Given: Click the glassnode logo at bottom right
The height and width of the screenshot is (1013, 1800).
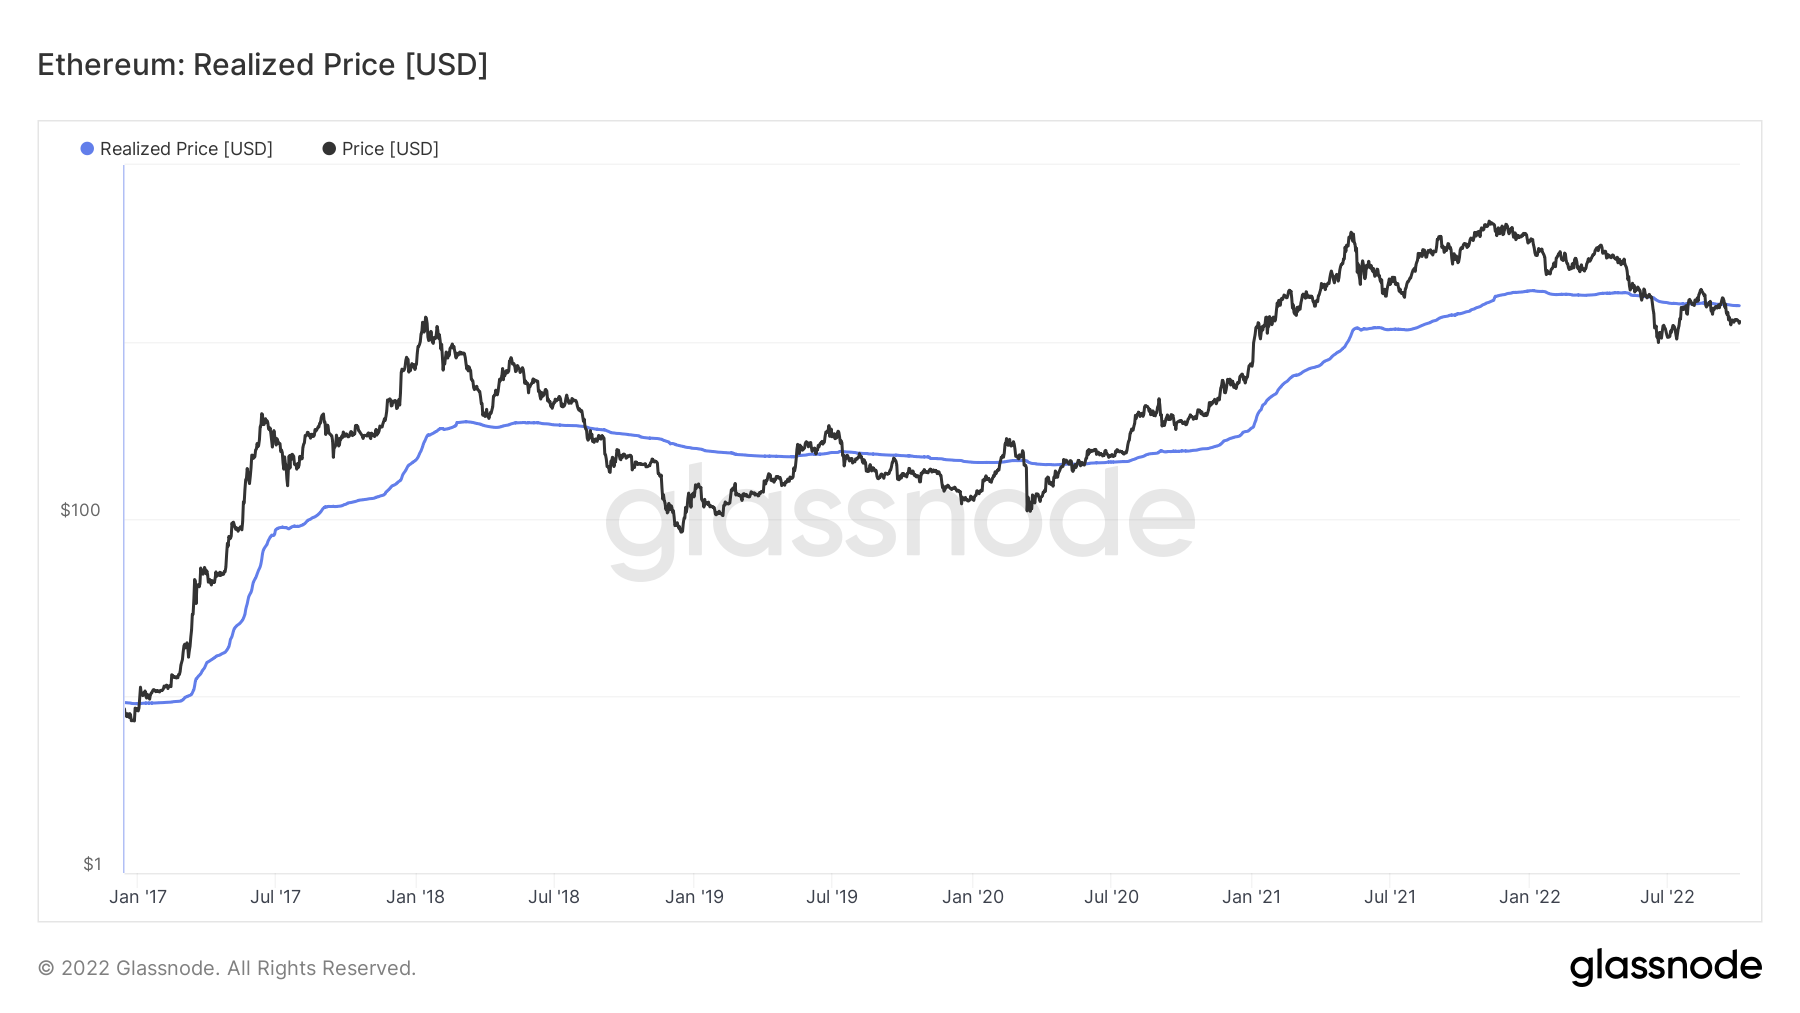Looking at the screenshot, I should 1665,967.
